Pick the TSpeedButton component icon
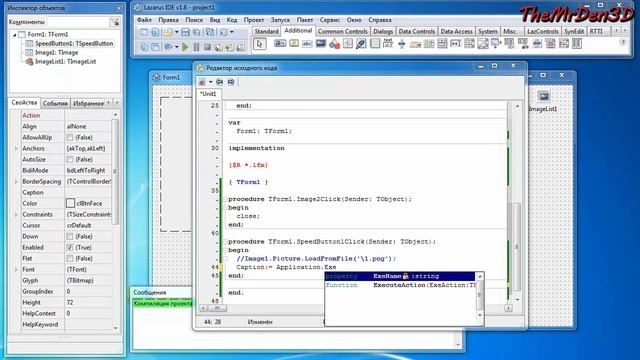The image size is (640, 360). [x=294, y=43]
